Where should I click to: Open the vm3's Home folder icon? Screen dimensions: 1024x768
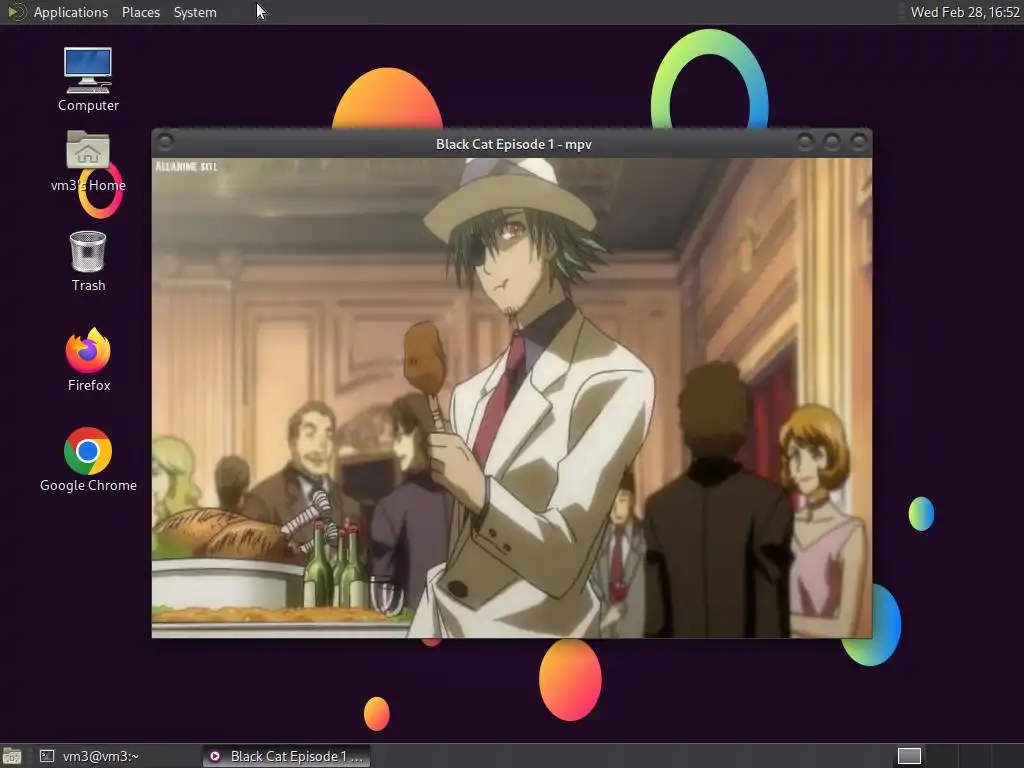88,161
